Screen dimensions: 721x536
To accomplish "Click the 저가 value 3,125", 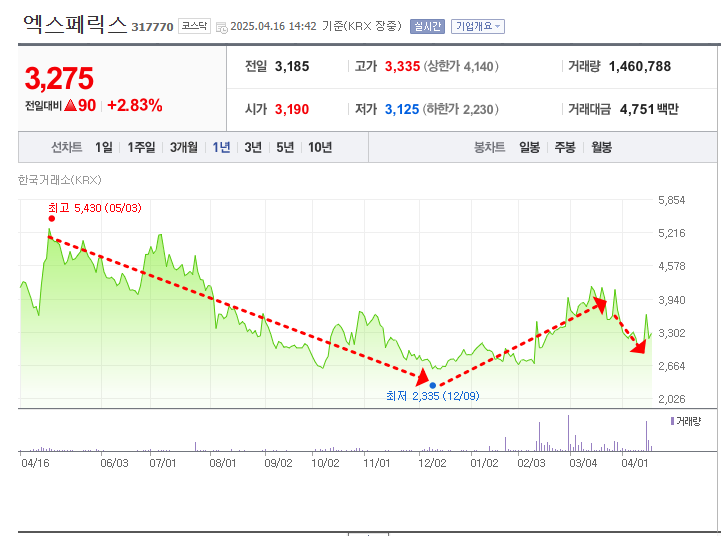I will coord(402,109).
